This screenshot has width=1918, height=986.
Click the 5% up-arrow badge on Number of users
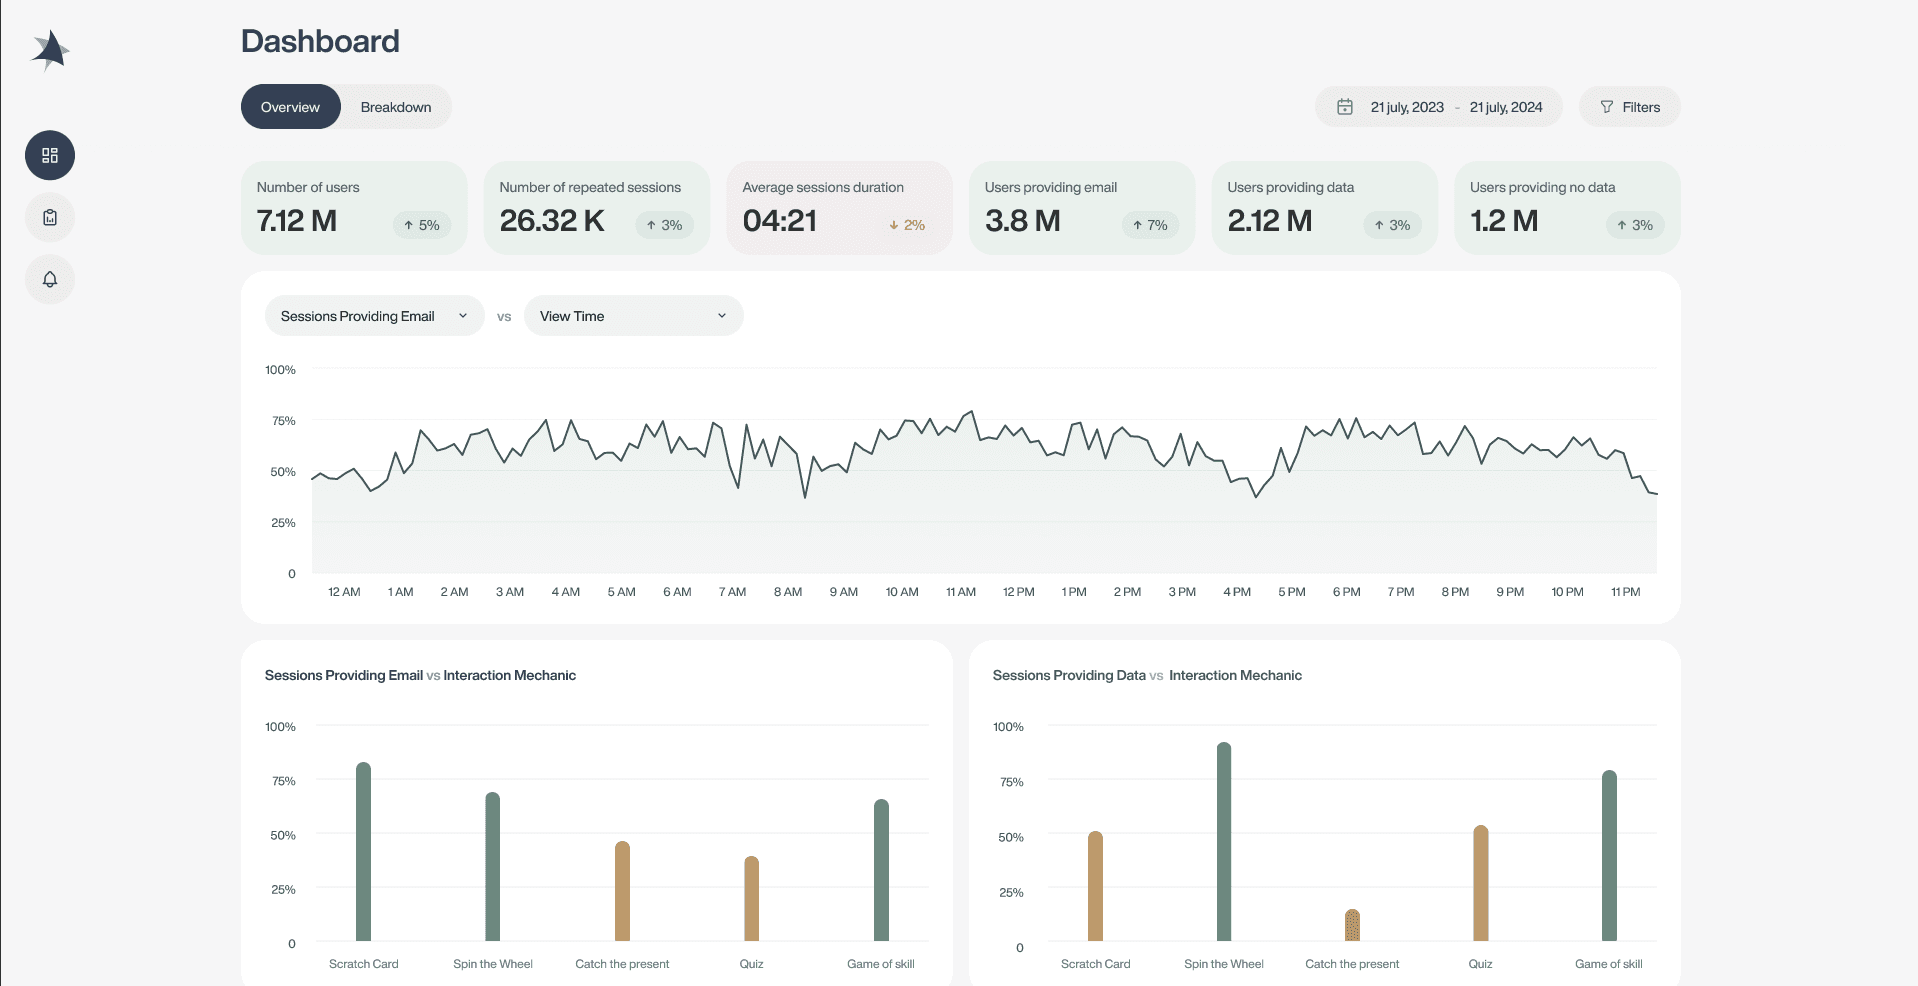(422, 225)
